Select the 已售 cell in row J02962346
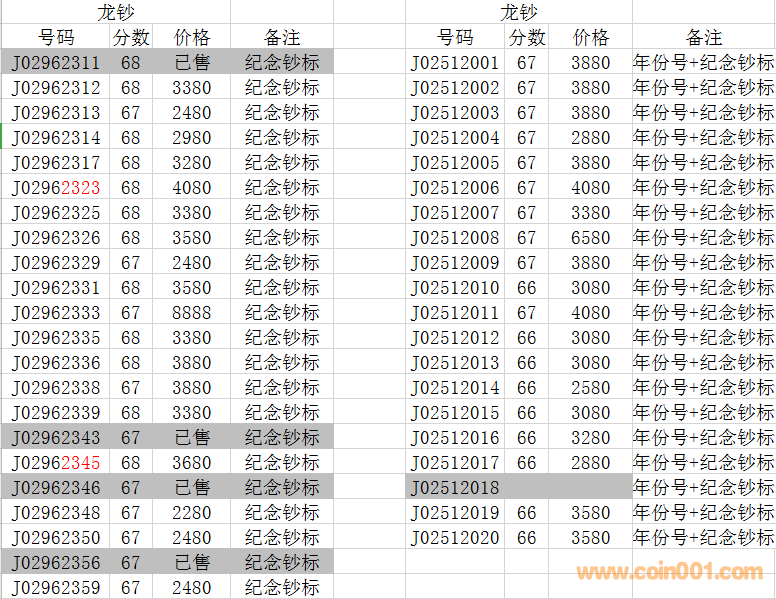The width and height of the screenshot is (776, 599). (191, 487)
